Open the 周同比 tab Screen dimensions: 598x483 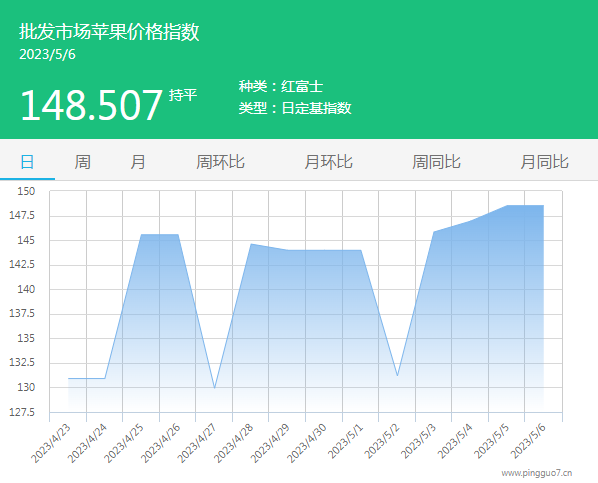(436, 162)
